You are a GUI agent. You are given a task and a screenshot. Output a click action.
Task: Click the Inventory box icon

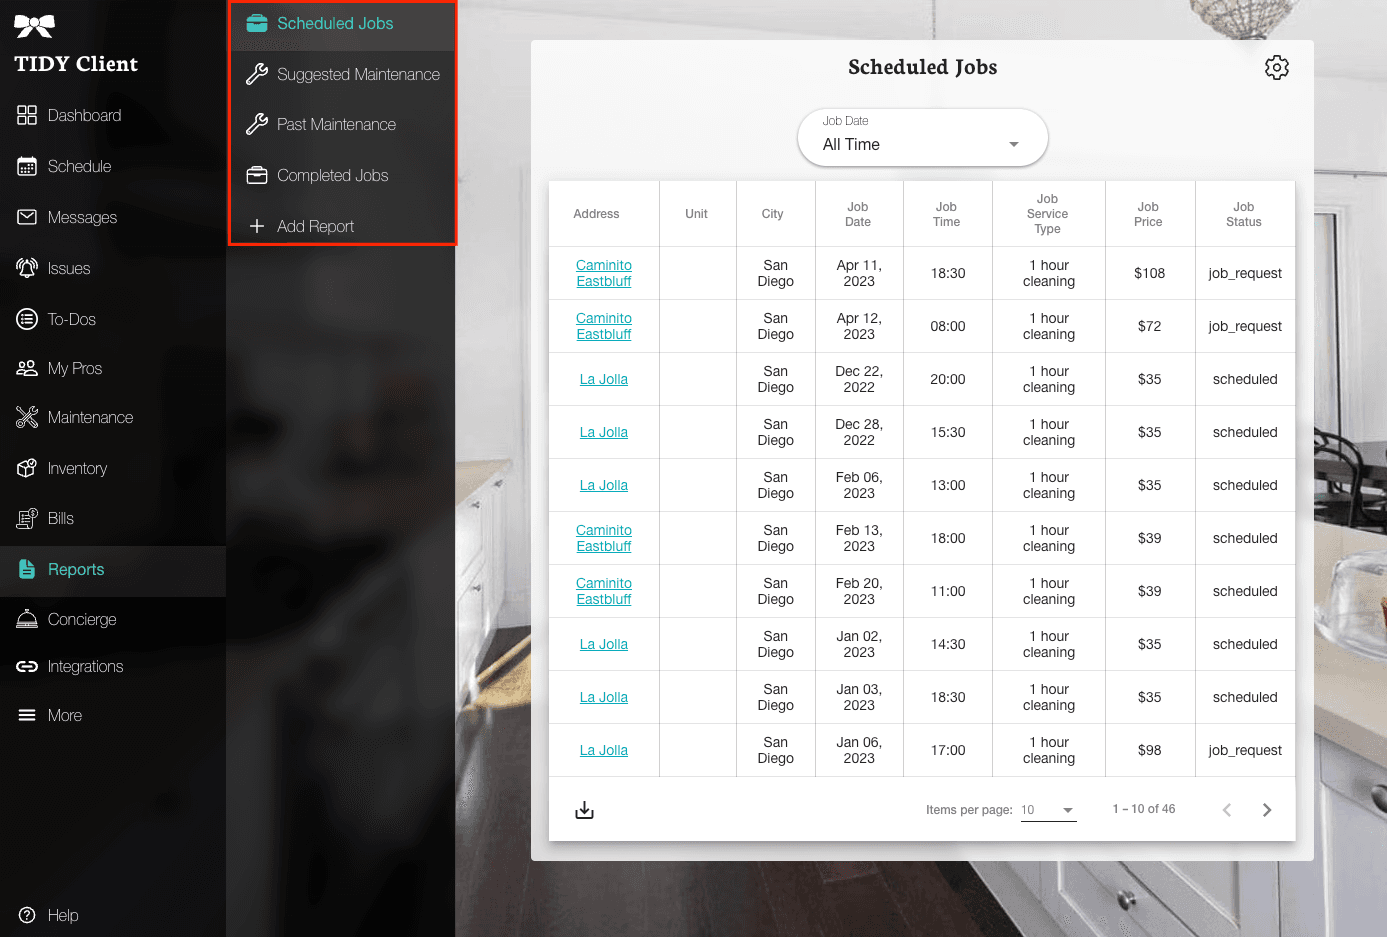pyautogui.click(x=27, y=468)
